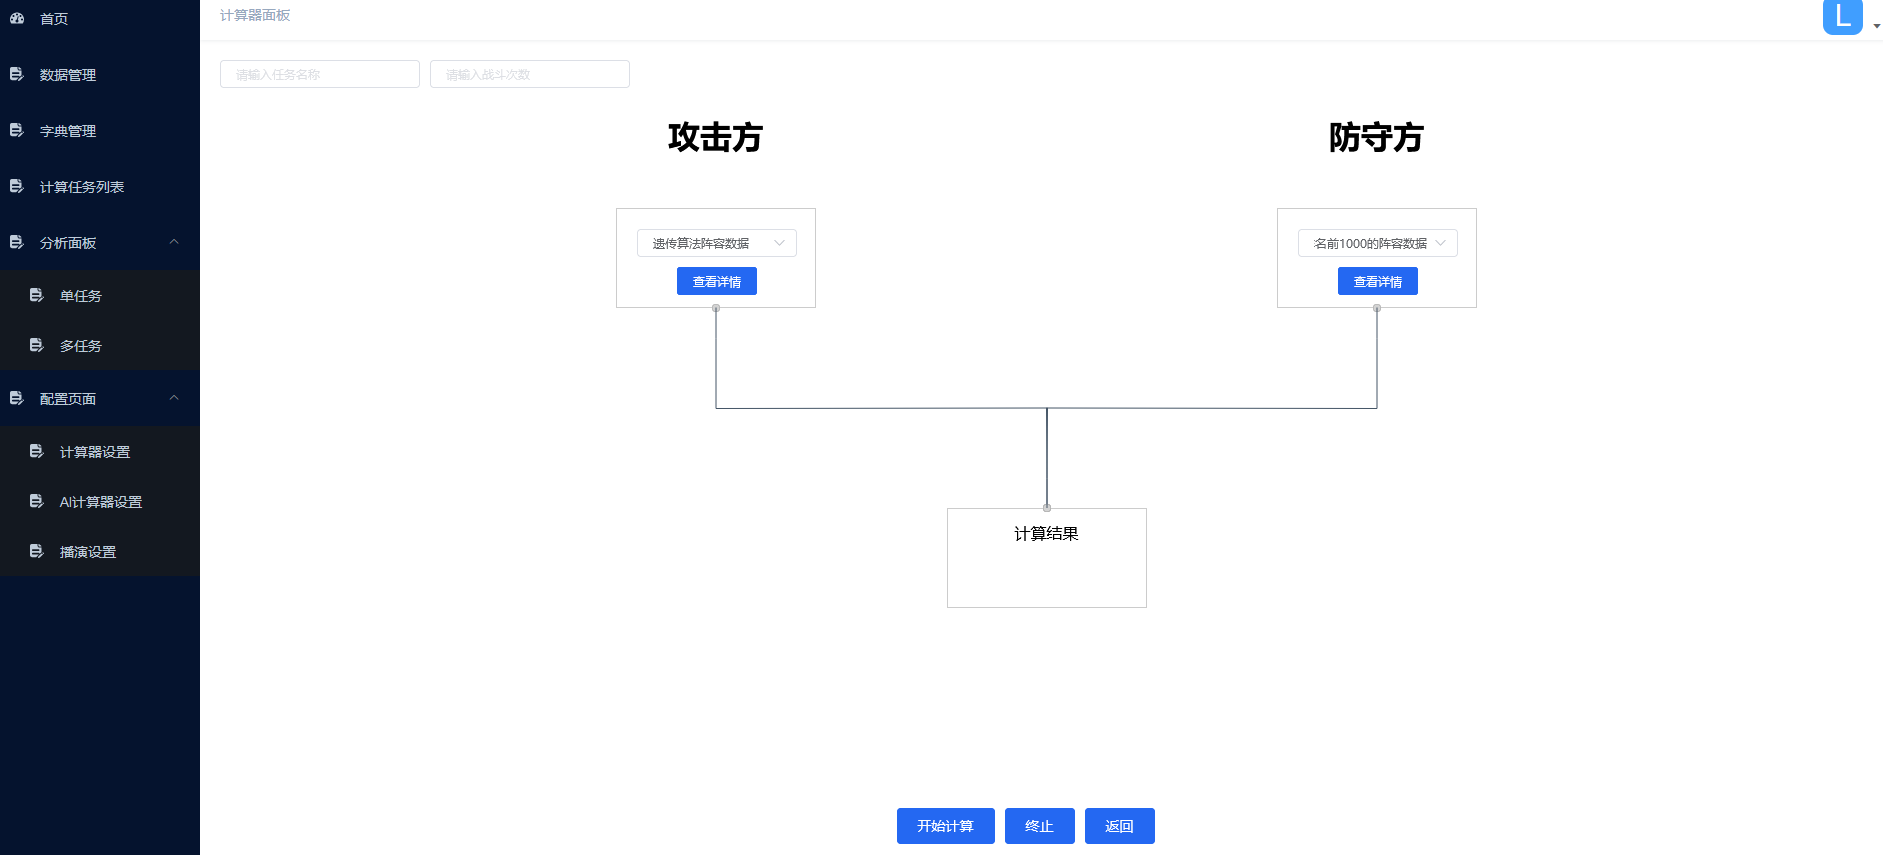This screenshot has width=1883, height=855.
Task: Click the 攻击方 heading
Action: [715, 137]
